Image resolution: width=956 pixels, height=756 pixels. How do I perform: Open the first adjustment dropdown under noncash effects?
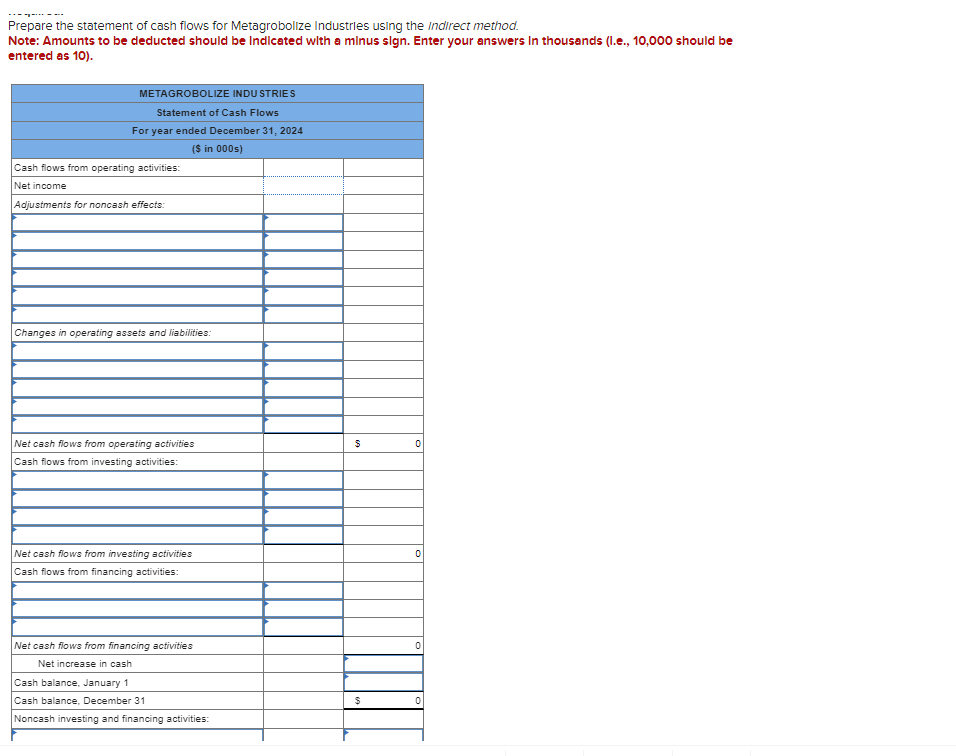point(135,222)
